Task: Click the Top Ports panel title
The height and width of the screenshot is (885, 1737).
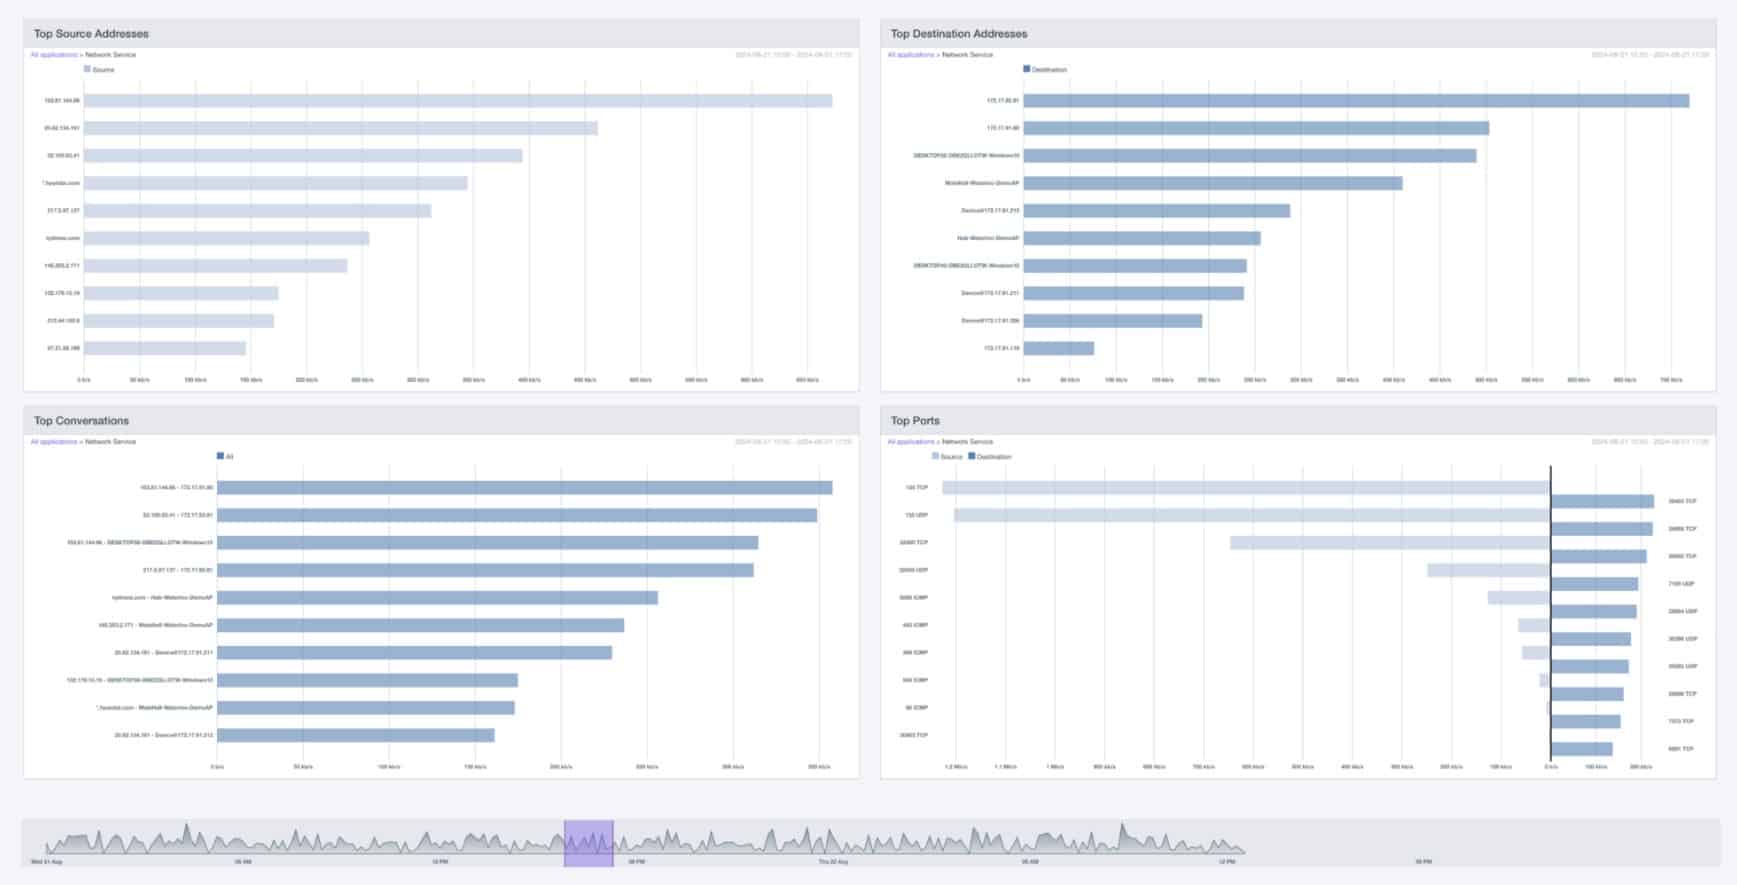Action: coord(915,421)
